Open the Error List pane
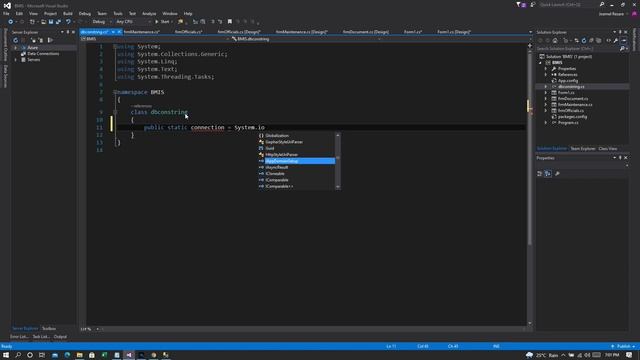The height and width of the screenshot is (360, 640). pos(19,337)
